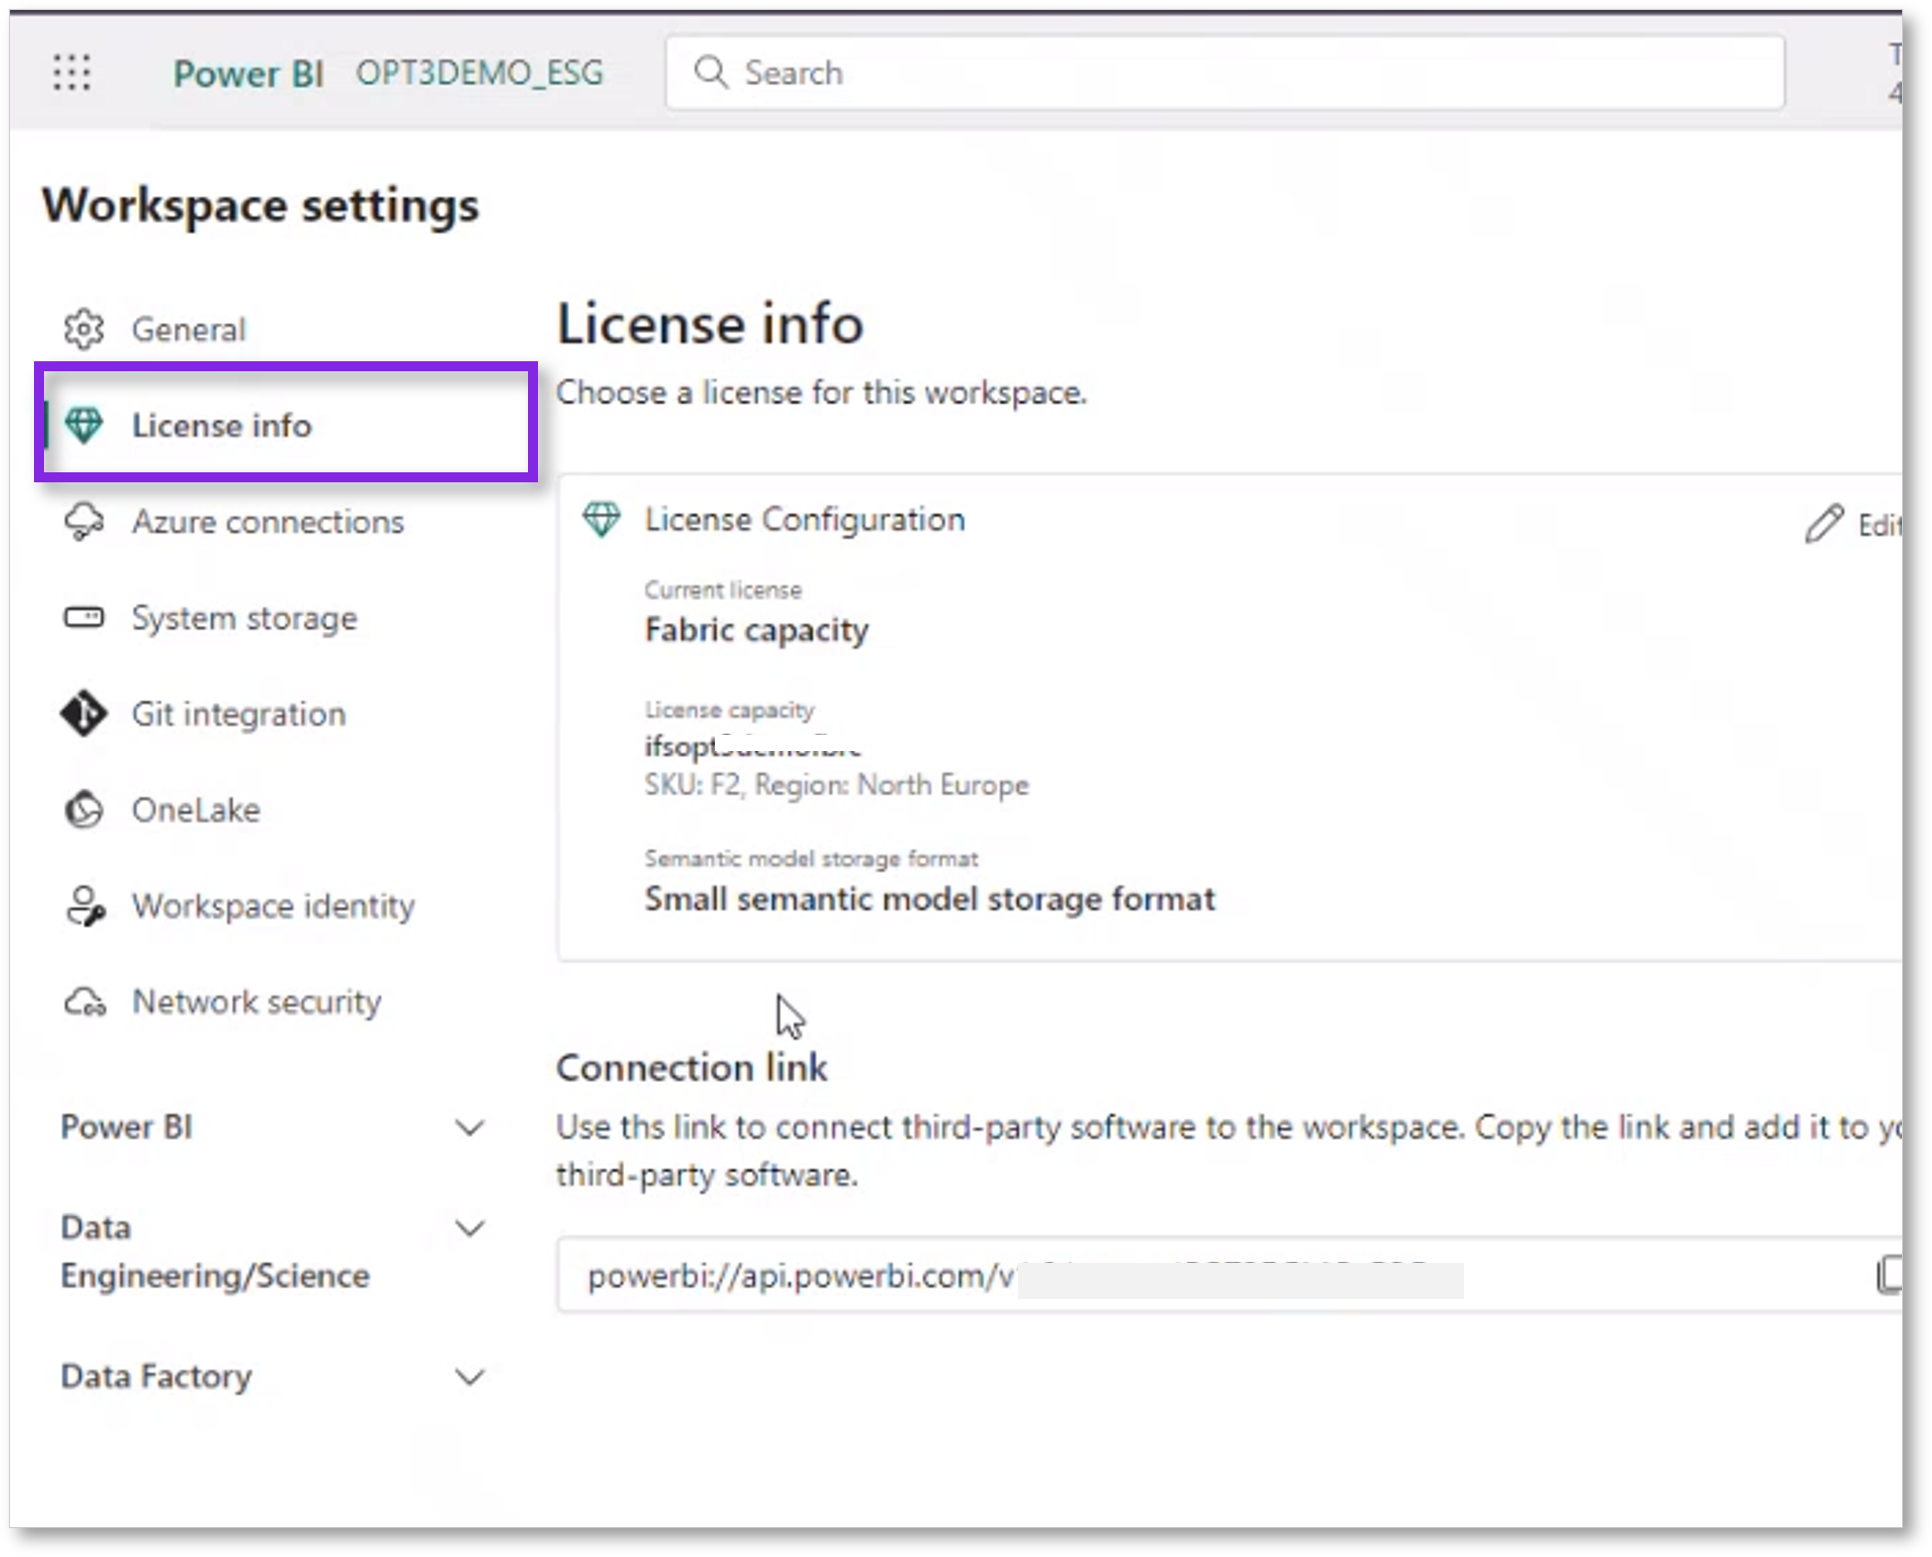
Task: Click the Connection link heading
Action: (692, 1068)
